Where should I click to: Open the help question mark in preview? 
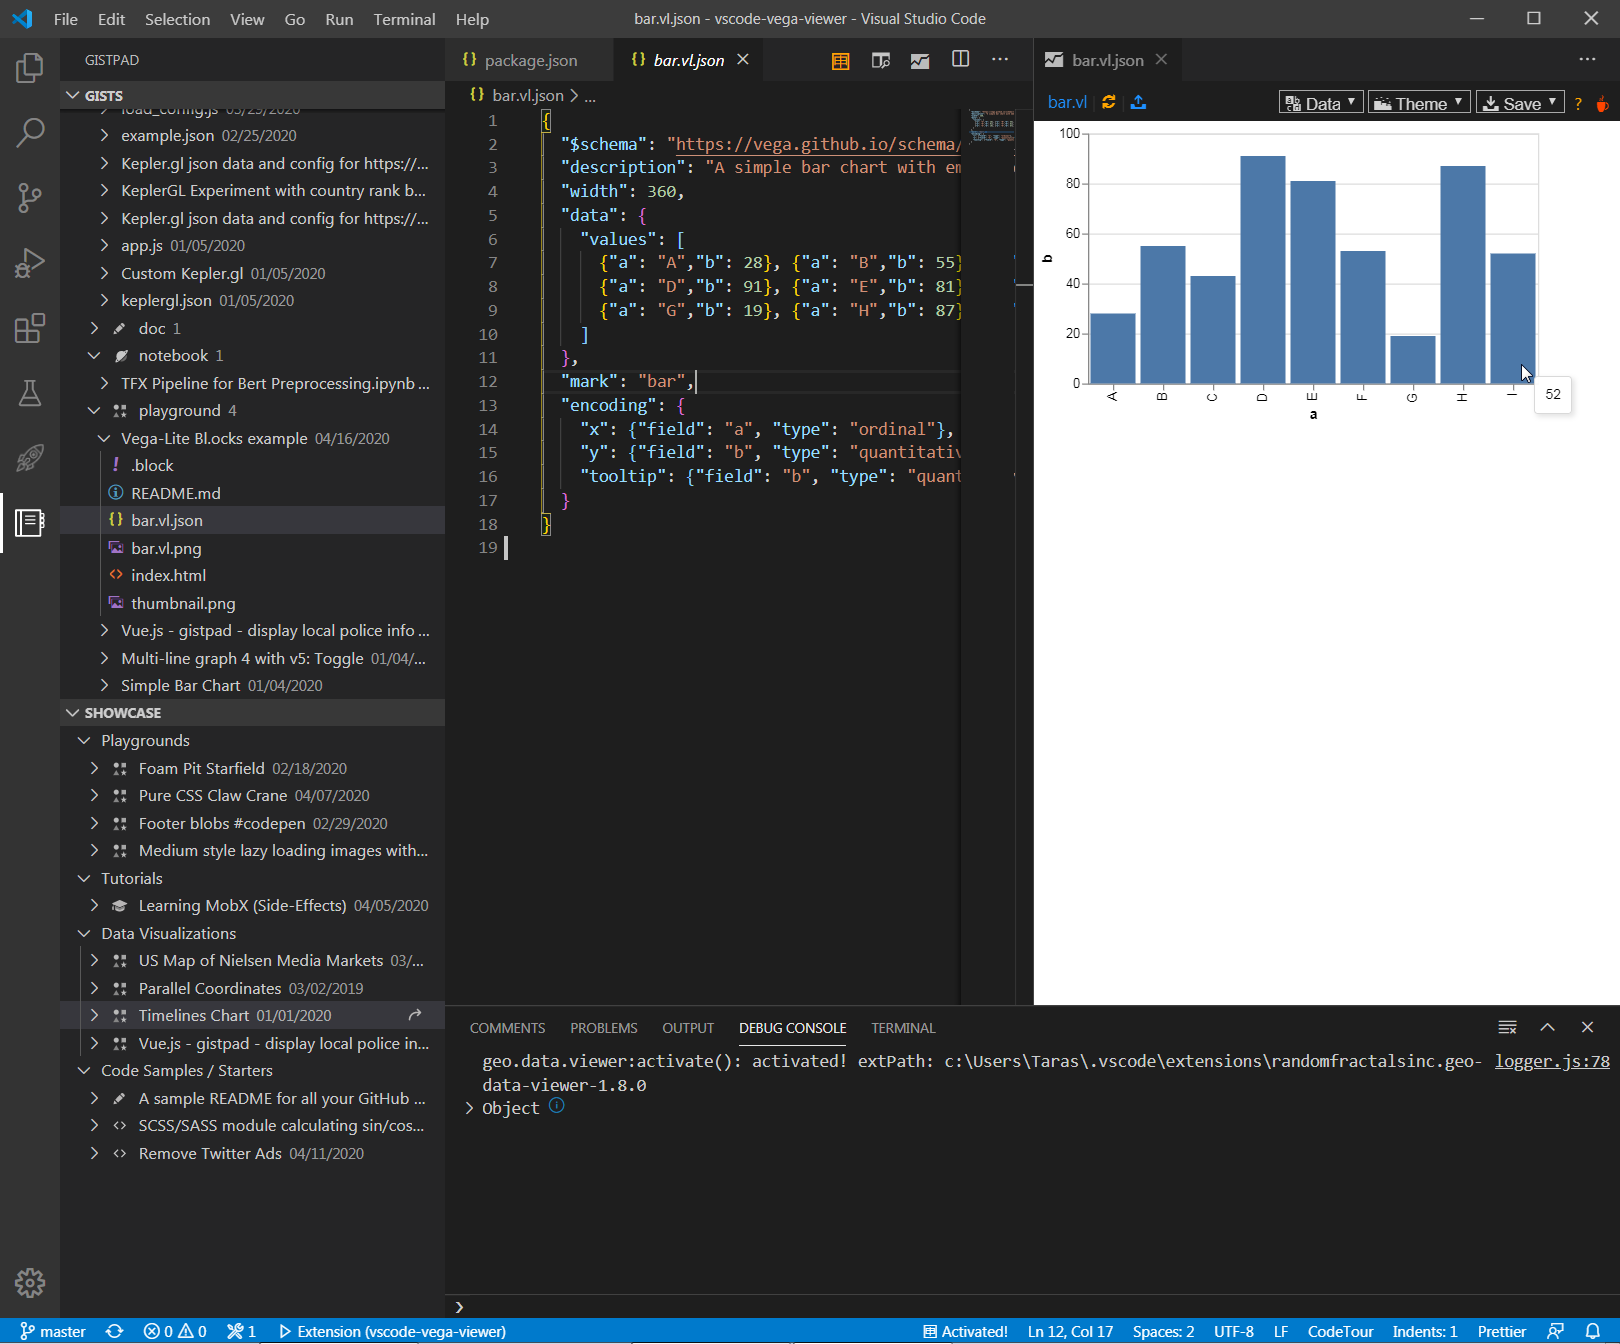(x=1578, y=103)
